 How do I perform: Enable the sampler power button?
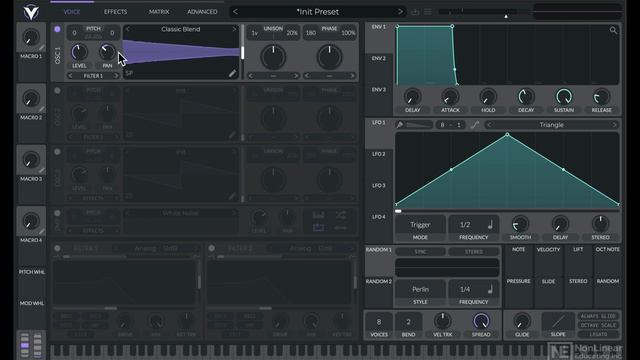57,213
